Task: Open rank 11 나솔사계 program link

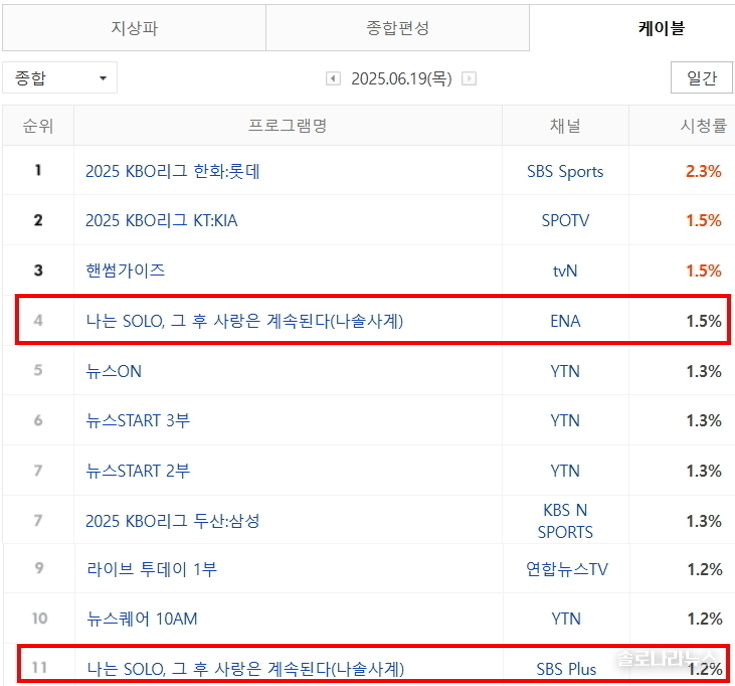Action: (x=246, y=669)
